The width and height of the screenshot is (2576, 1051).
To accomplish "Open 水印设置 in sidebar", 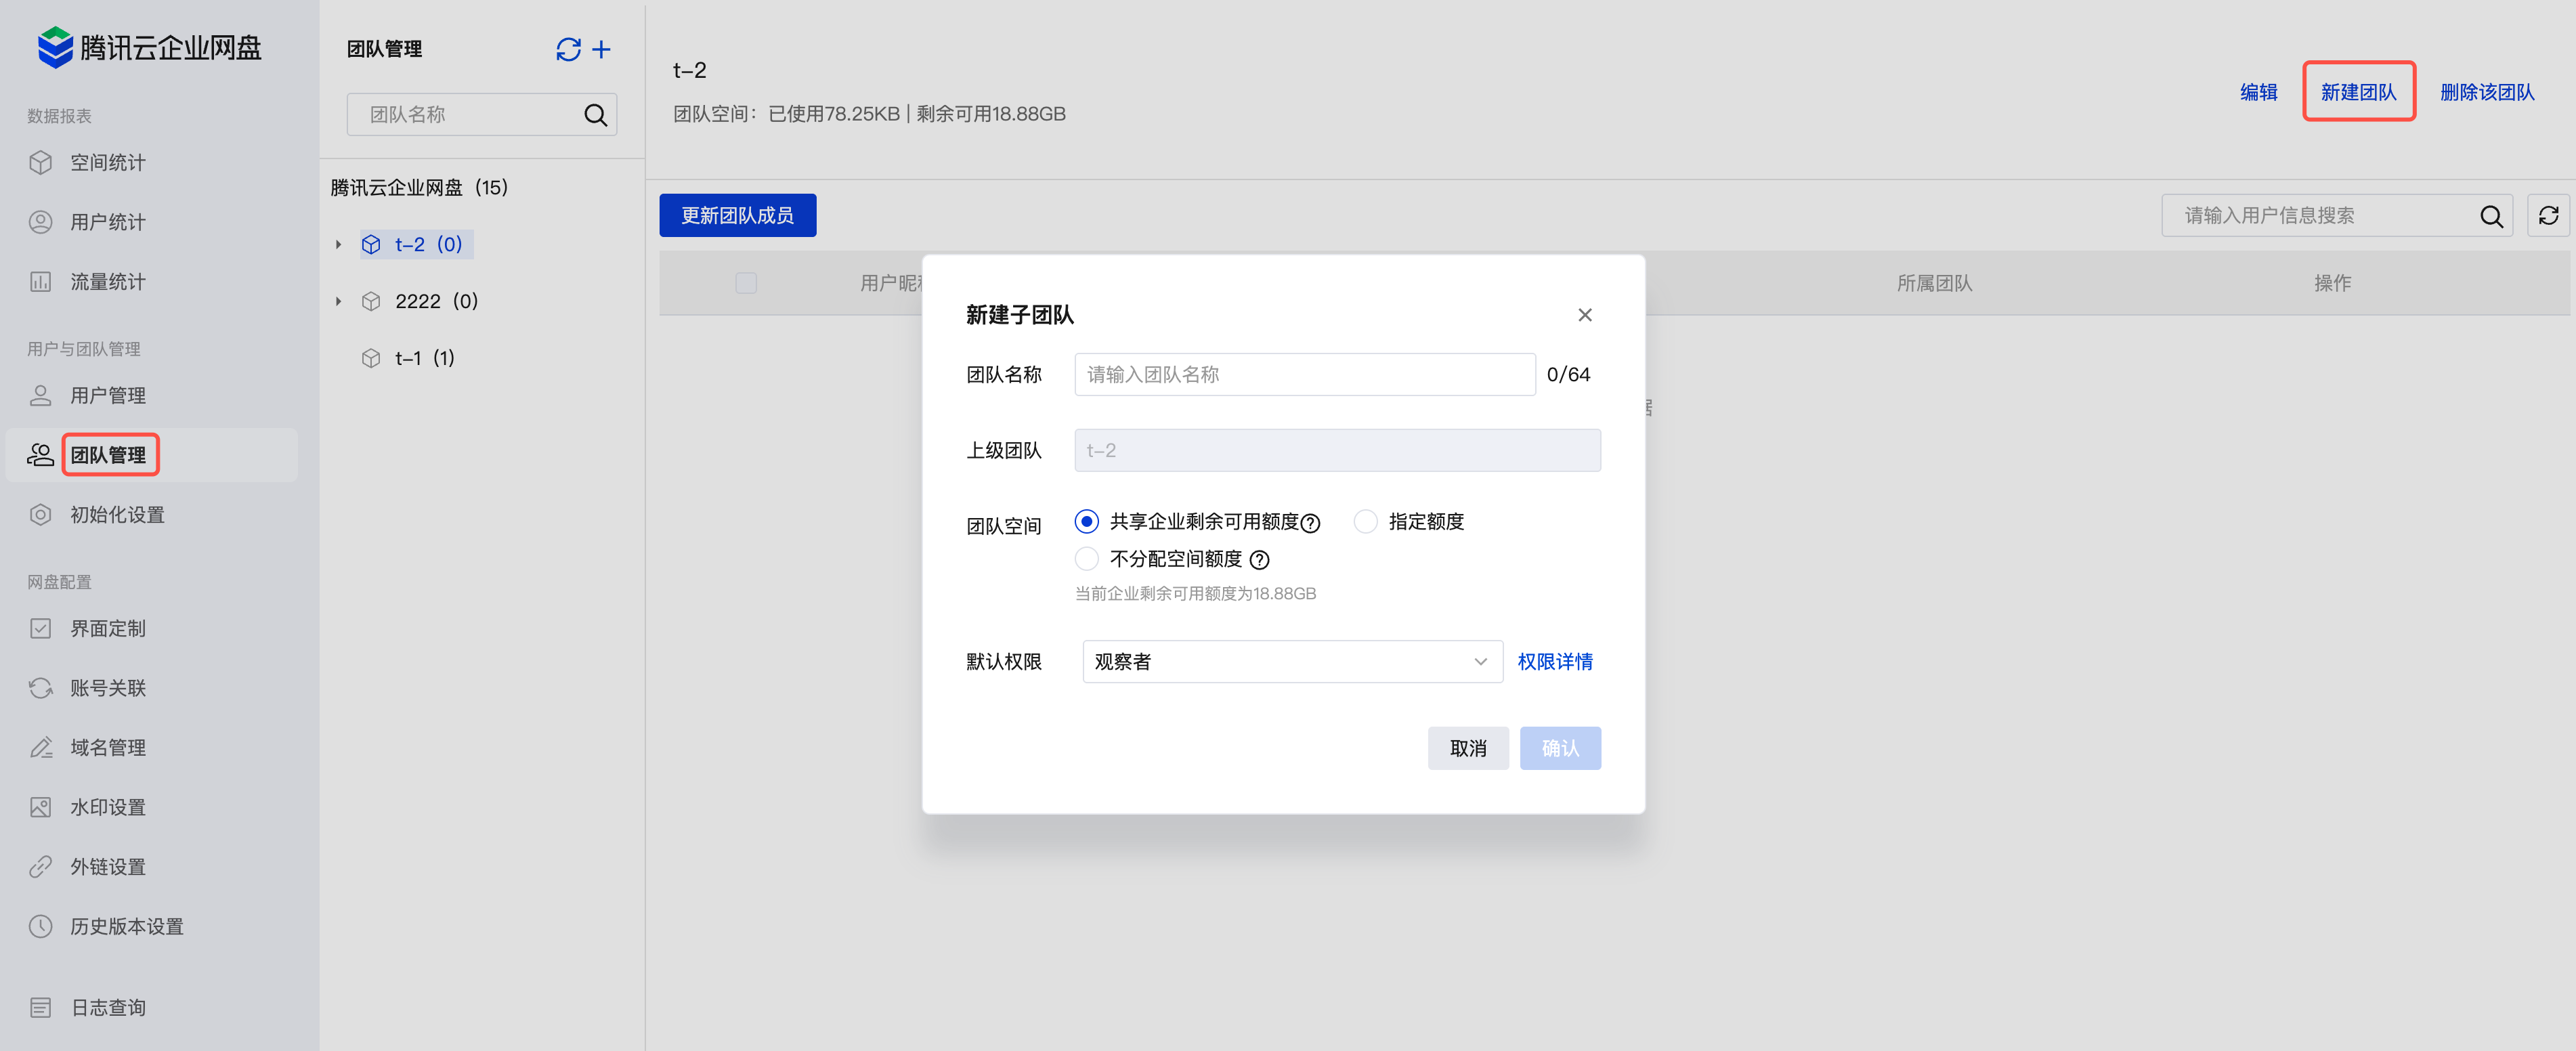I will [x=108, y=807].
